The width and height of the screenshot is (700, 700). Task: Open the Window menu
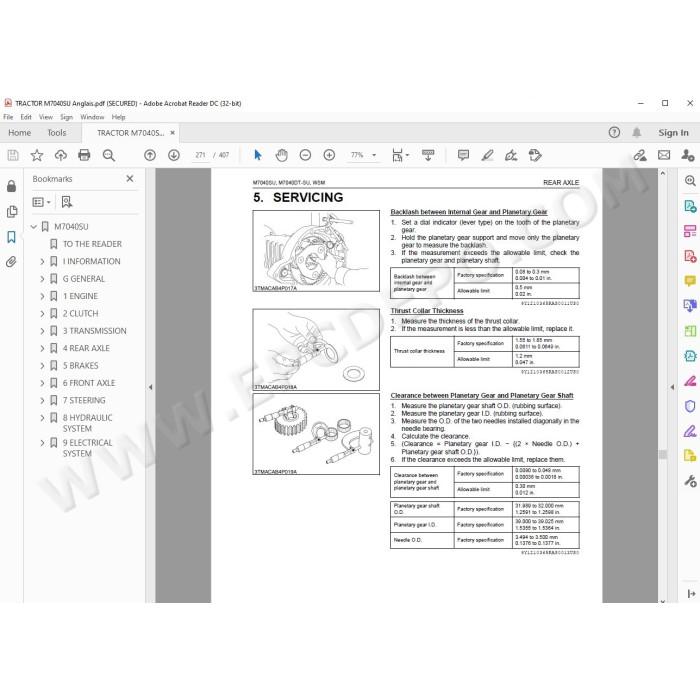click(x=92, y=117)
